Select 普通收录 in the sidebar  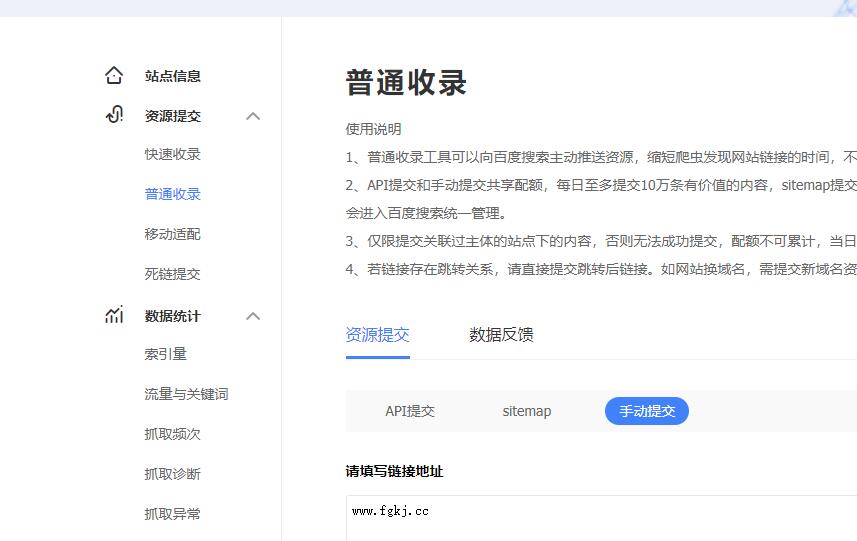click(172, 194)
